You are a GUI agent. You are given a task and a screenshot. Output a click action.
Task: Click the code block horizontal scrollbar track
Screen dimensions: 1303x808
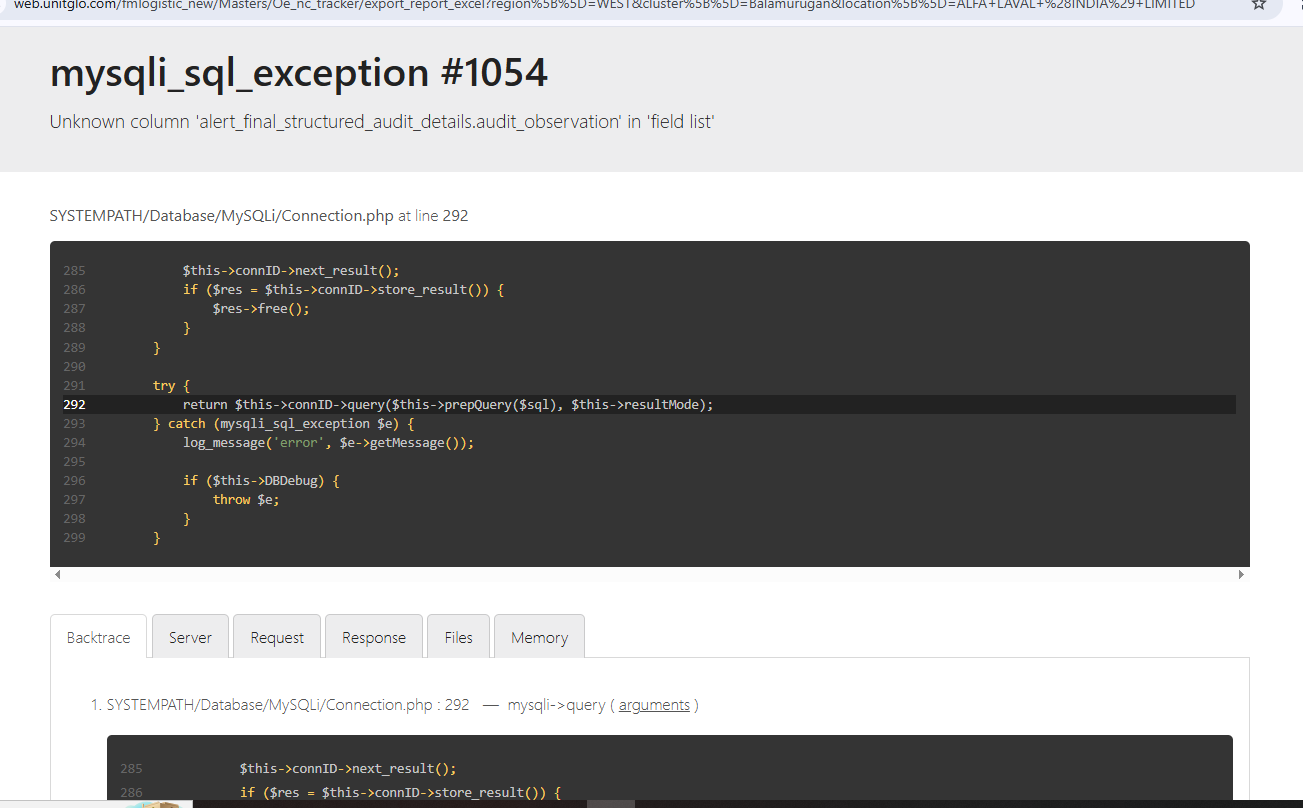coord(649,575)
